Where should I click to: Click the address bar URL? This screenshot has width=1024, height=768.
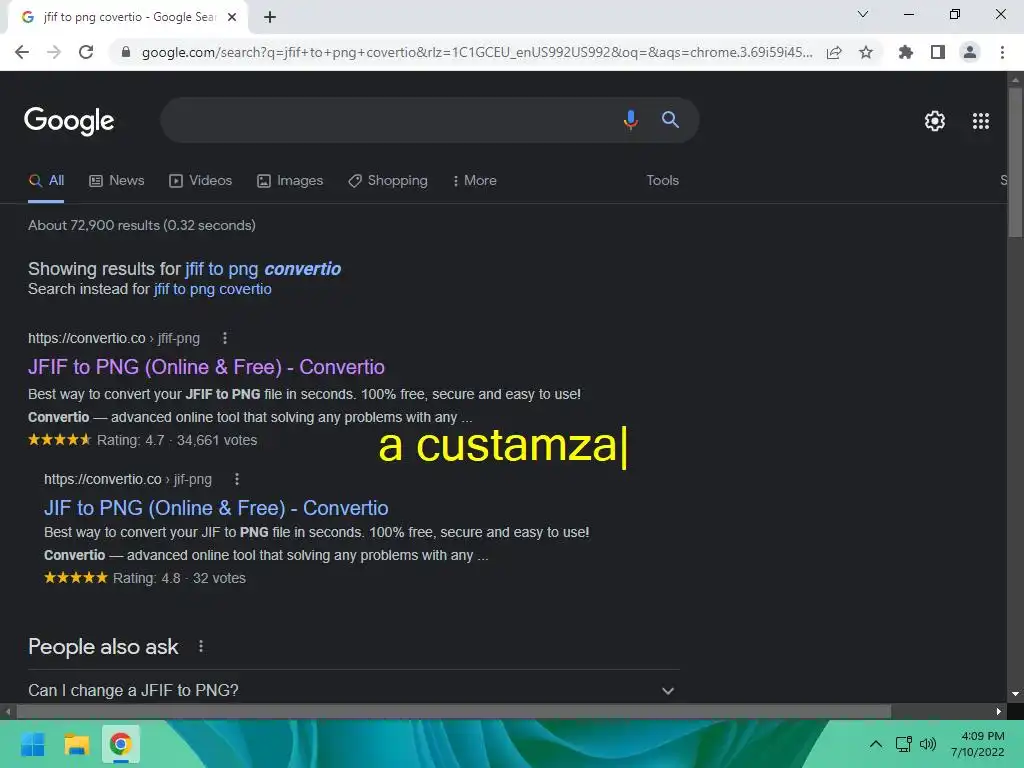477,52
